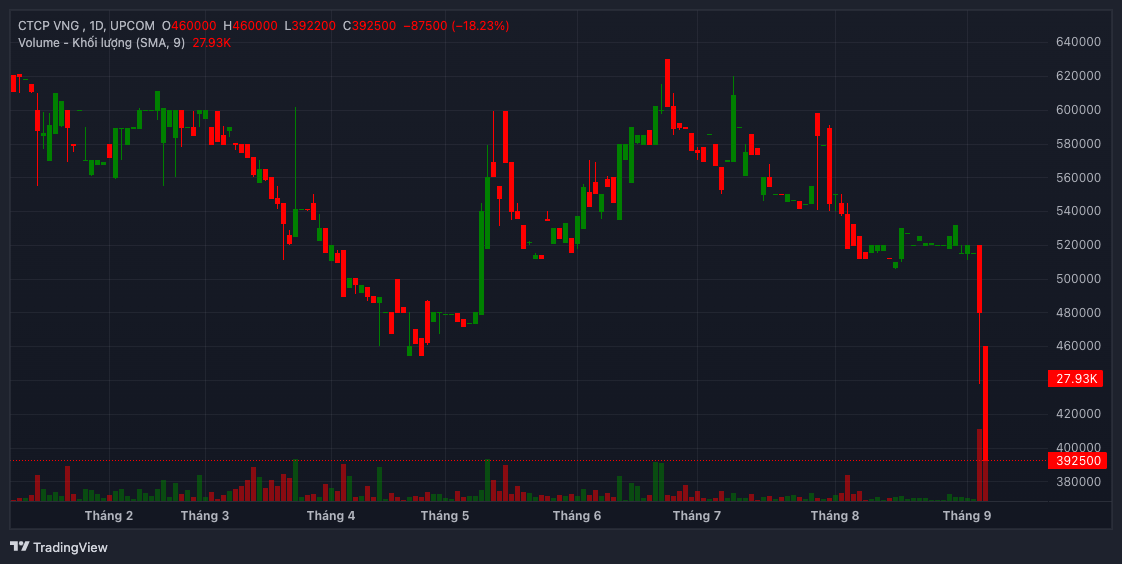Click the Tháng 7 time axis label
This screenshot has width=1122, height=564.
click(x=697, y=516)
